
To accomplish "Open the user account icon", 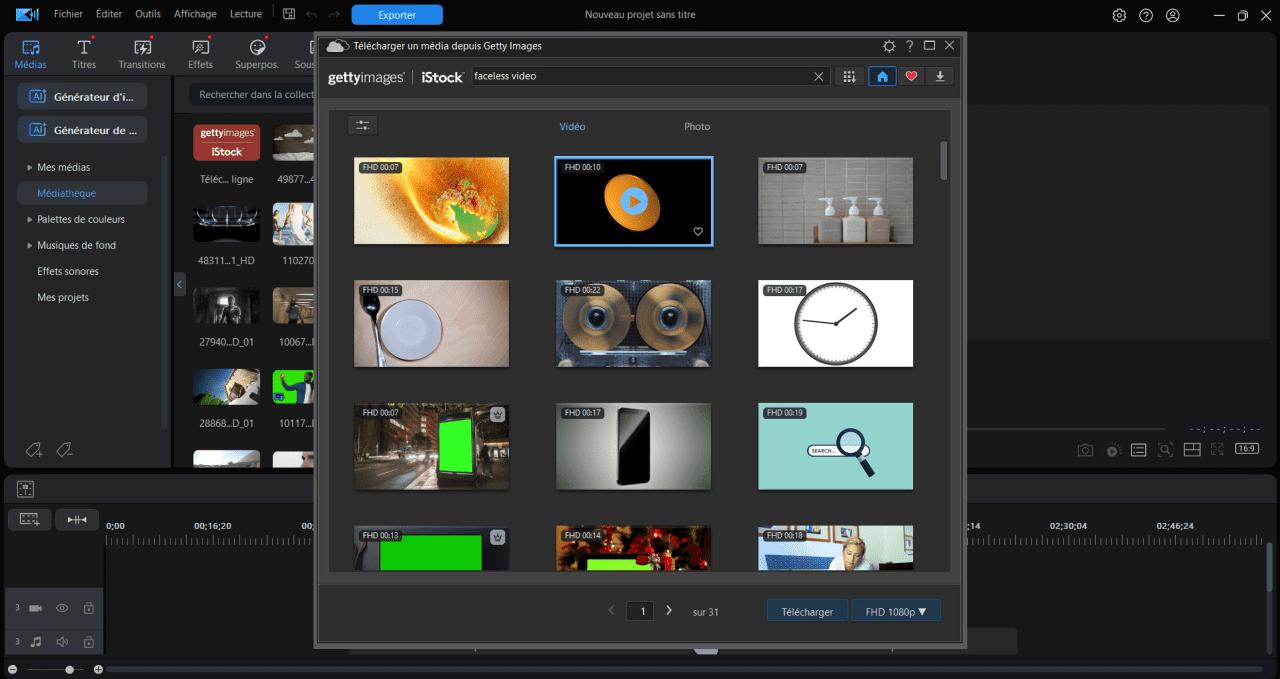I will pyautogui.click(x=1173, y=15).
